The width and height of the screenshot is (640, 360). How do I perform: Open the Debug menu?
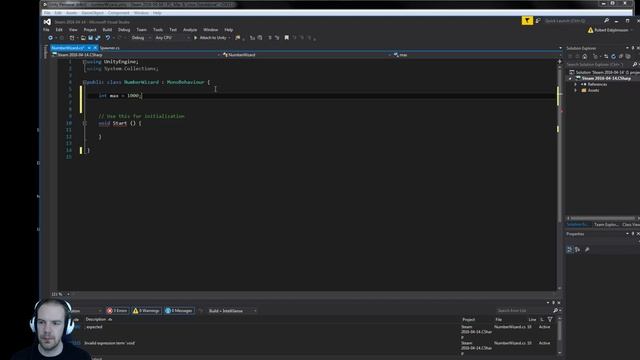[x=124, y=30]
